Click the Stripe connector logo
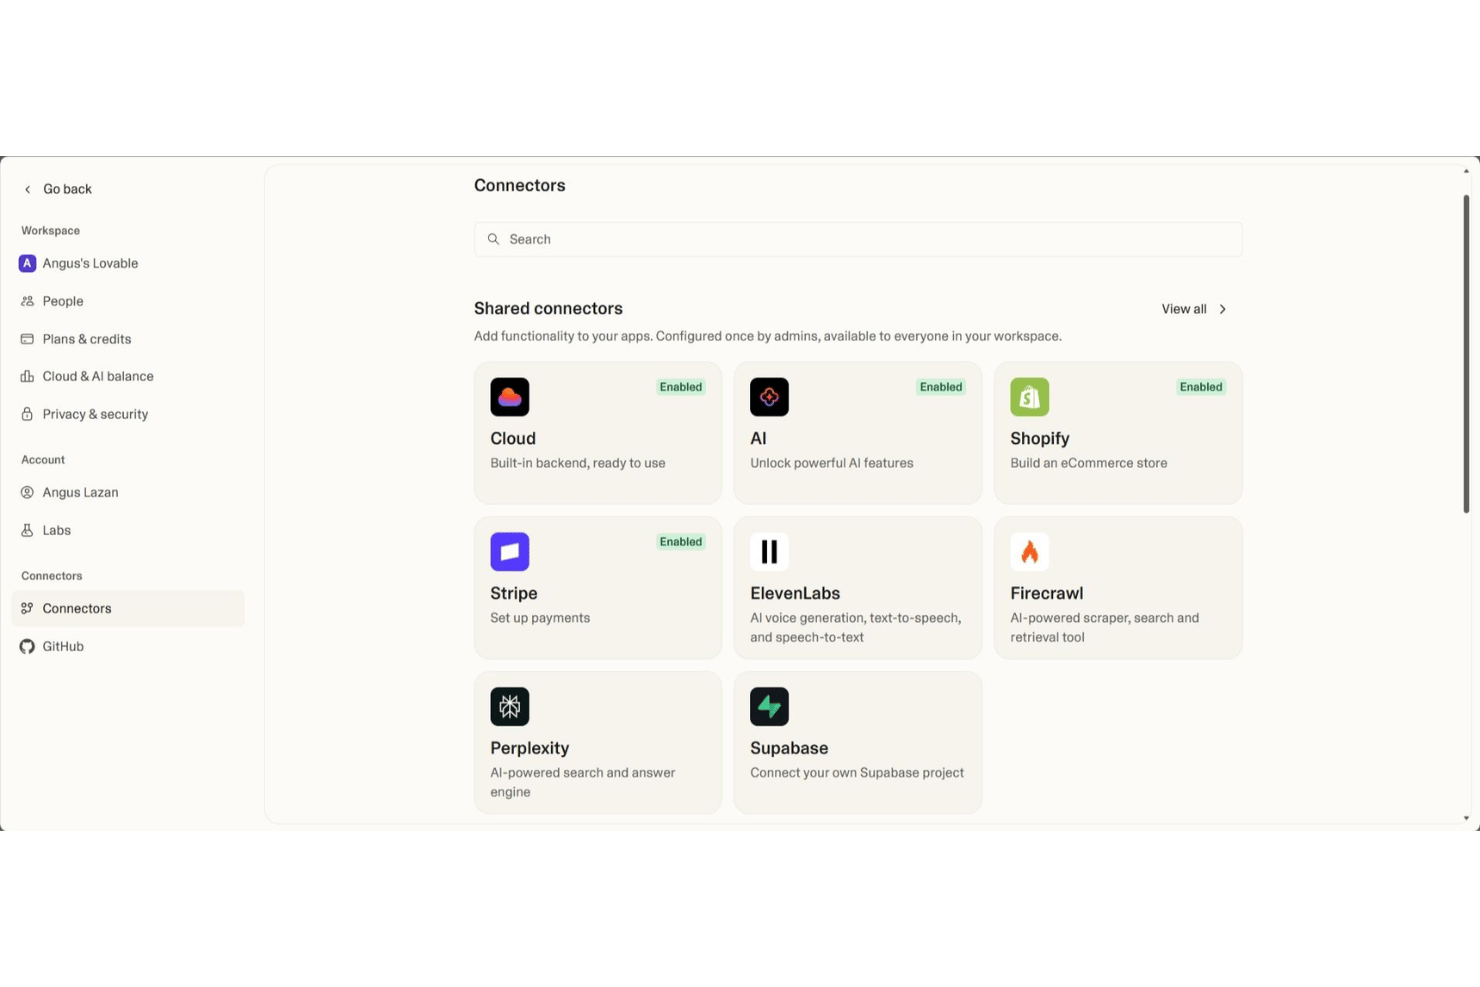This screenshot has width=1480, height=987. tap(510, 552)
